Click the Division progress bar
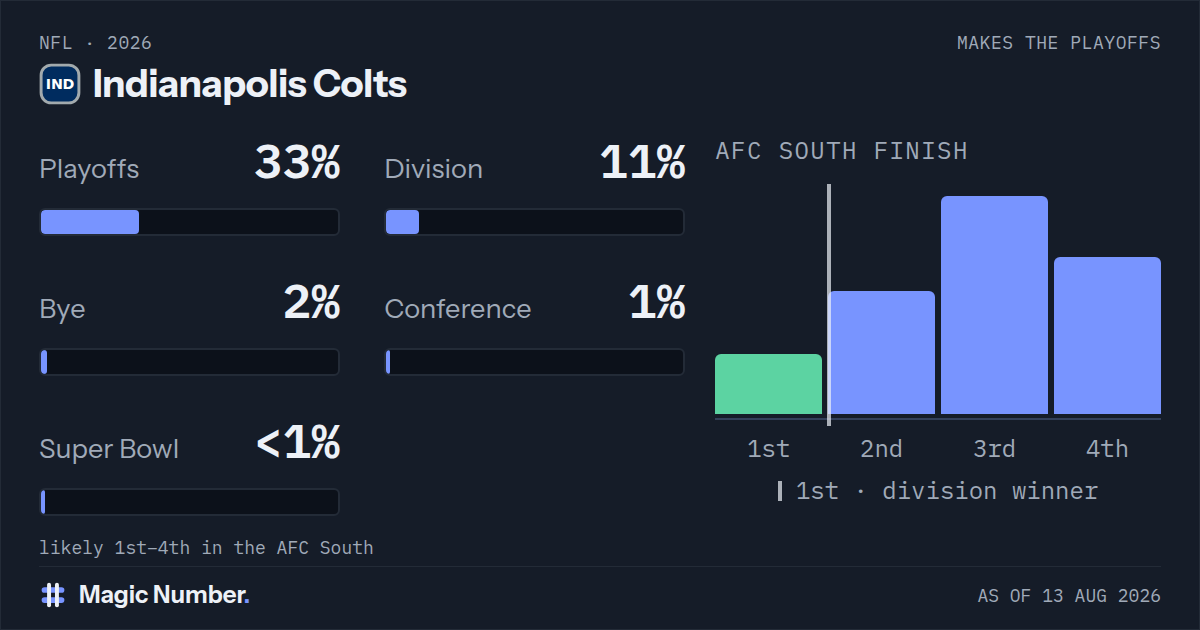The image size is (1200, 630). pyautogui.click(x=535, y=222)
